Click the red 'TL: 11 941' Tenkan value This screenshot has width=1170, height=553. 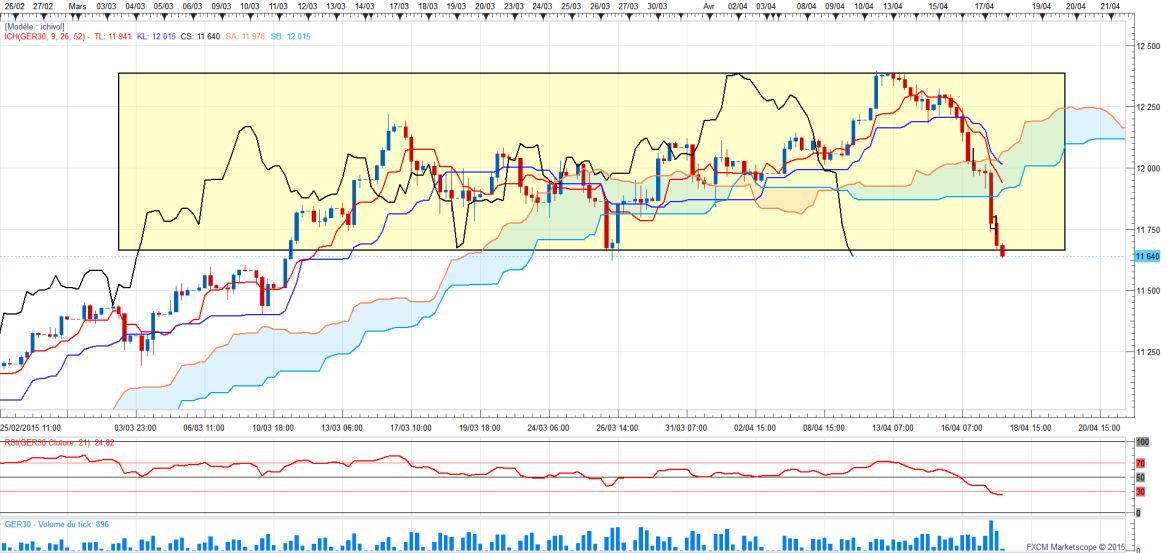point(113,36)
